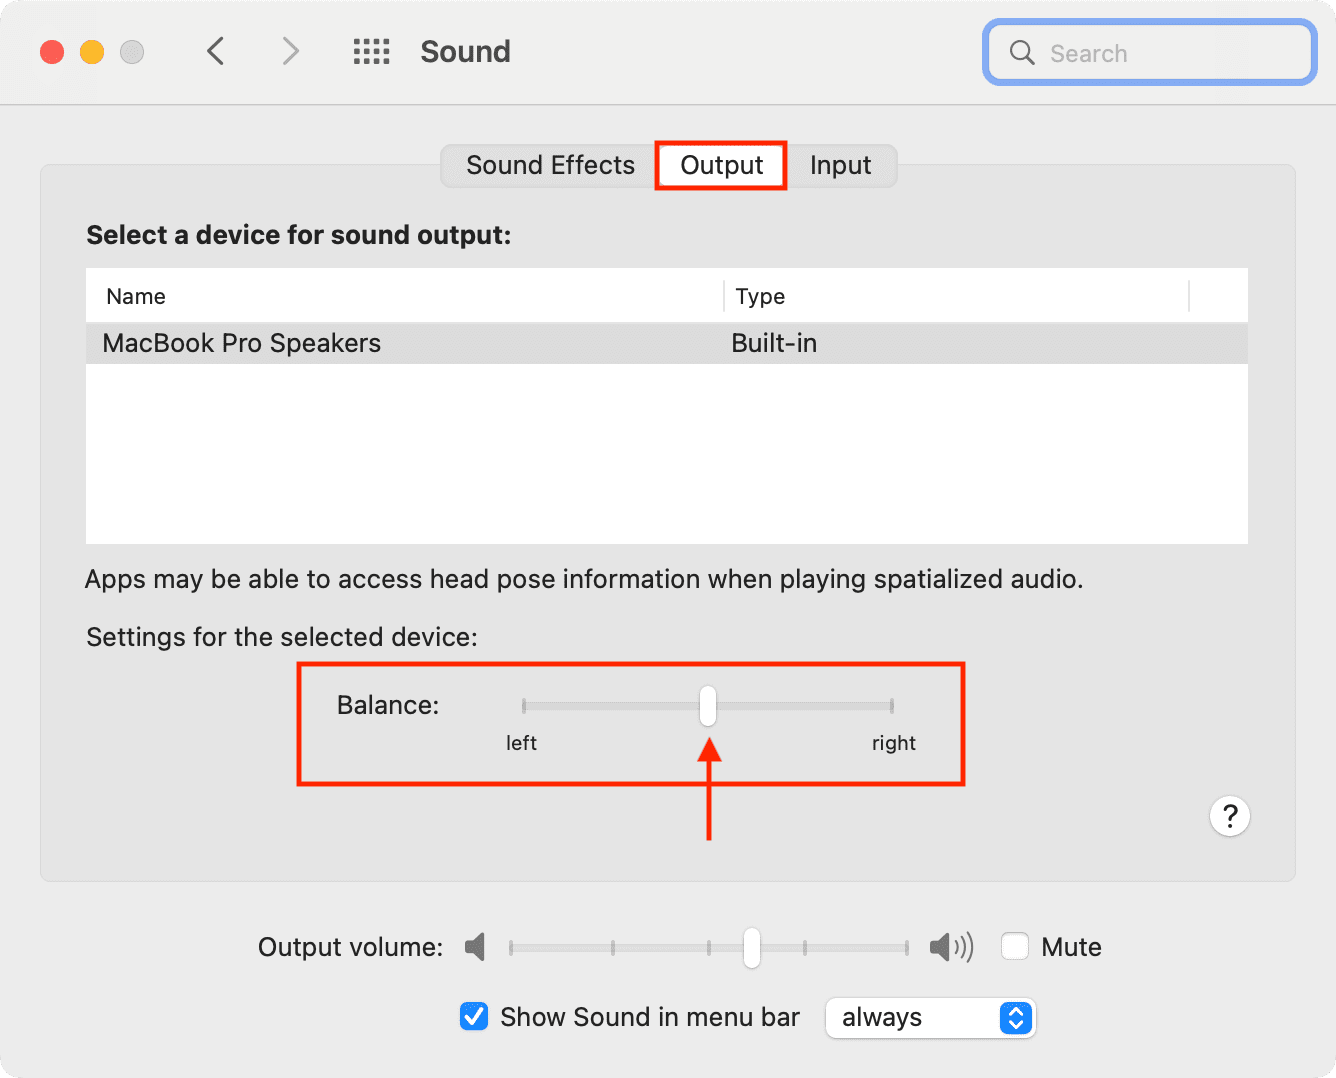This screenshot has height=1078, width=1336.
Task: Click the loud volume speaker icon
Action: (x=951, y=946)
